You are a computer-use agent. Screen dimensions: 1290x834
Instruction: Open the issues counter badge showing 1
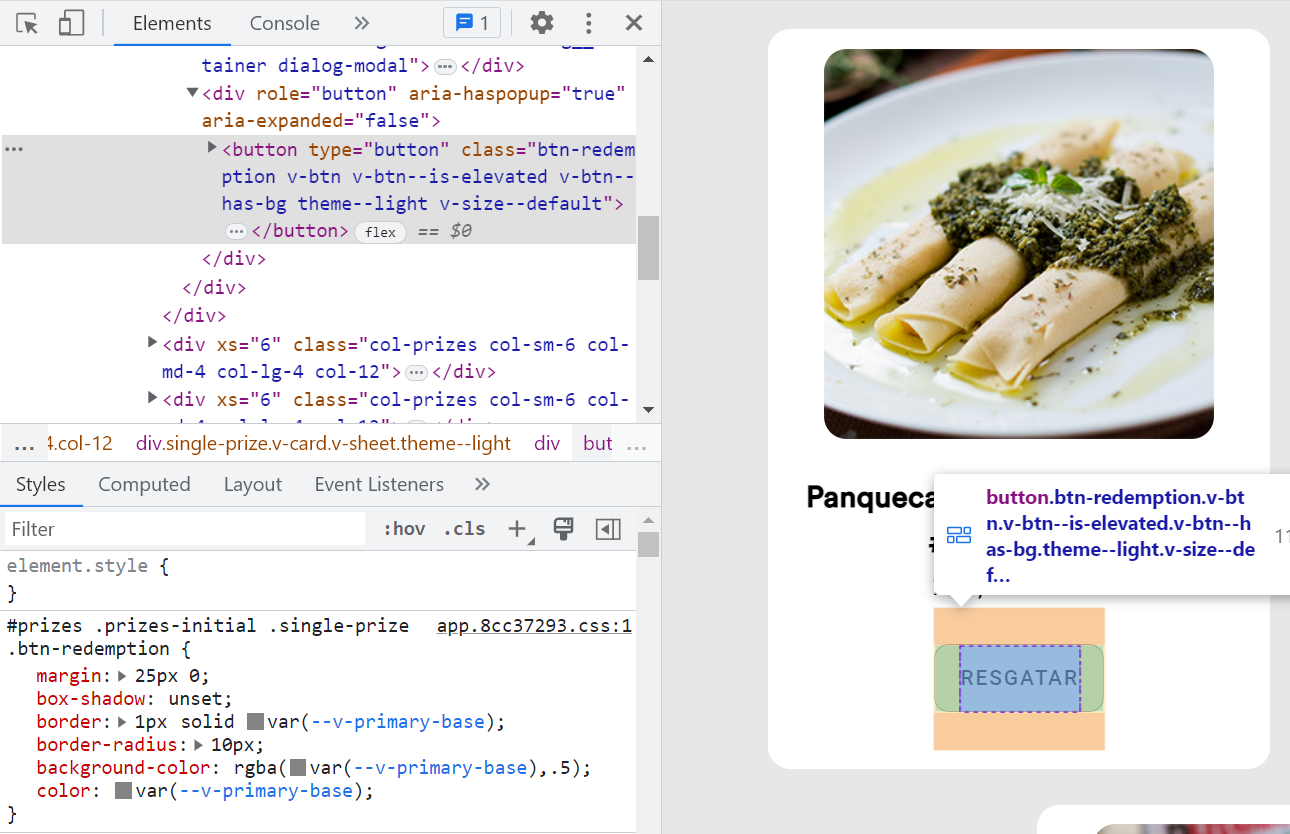[x=471, y=22]
